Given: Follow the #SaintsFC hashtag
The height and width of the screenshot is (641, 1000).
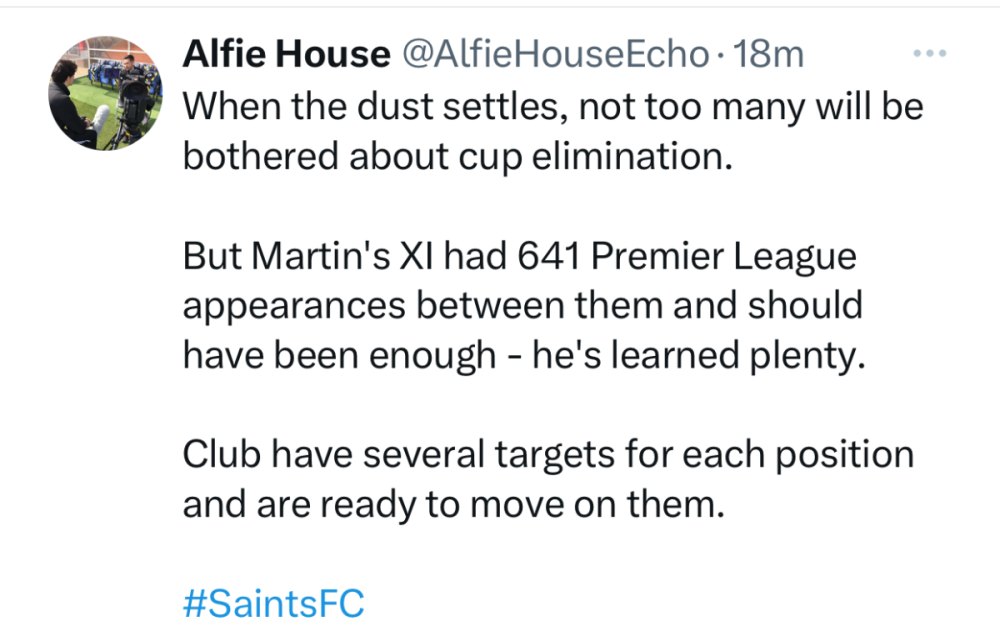Looking at the screenshot, I should (x=273, y=603).
